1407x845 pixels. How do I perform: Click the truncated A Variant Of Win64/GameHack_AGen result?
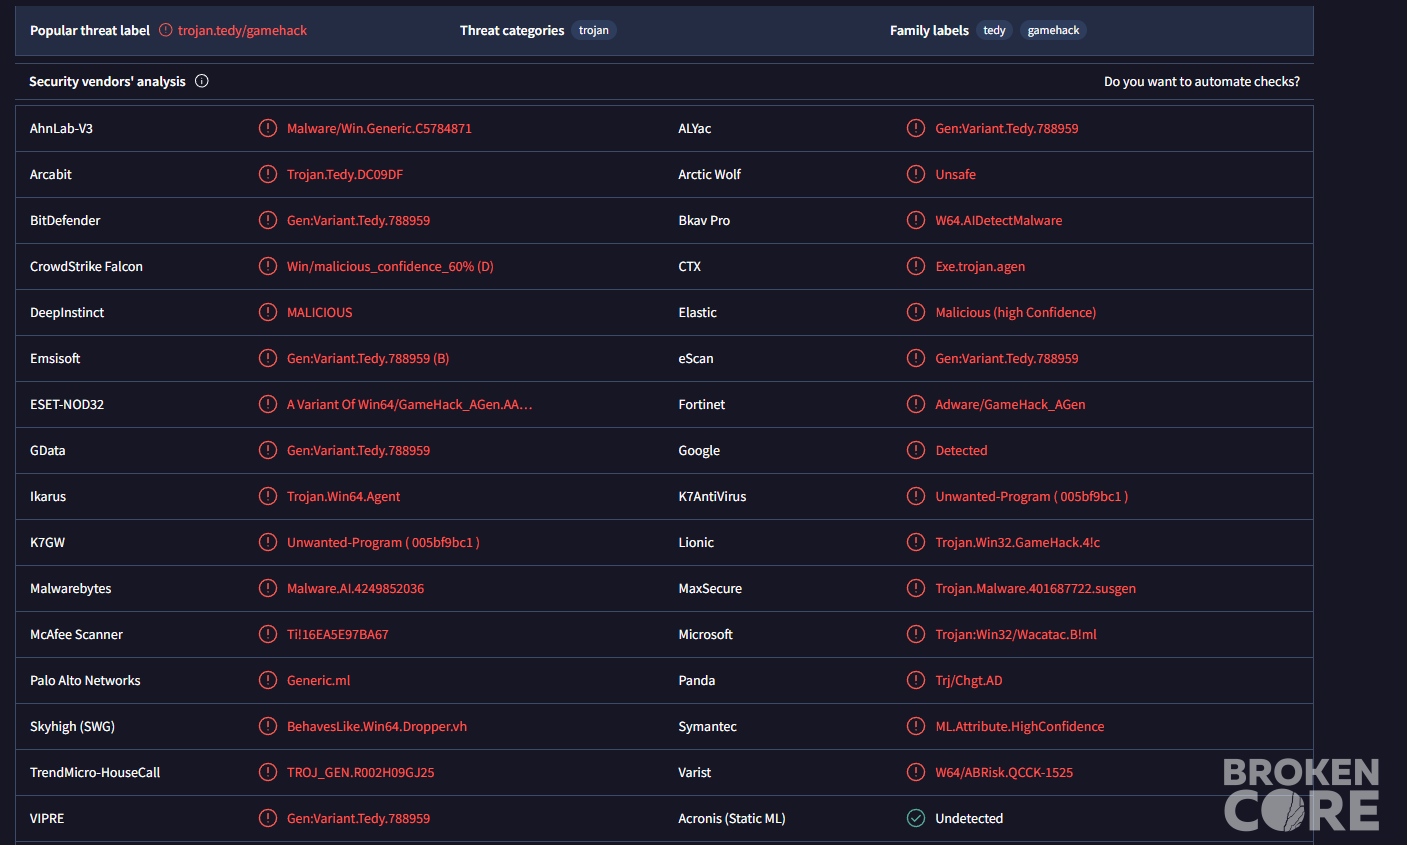point(410,404)
